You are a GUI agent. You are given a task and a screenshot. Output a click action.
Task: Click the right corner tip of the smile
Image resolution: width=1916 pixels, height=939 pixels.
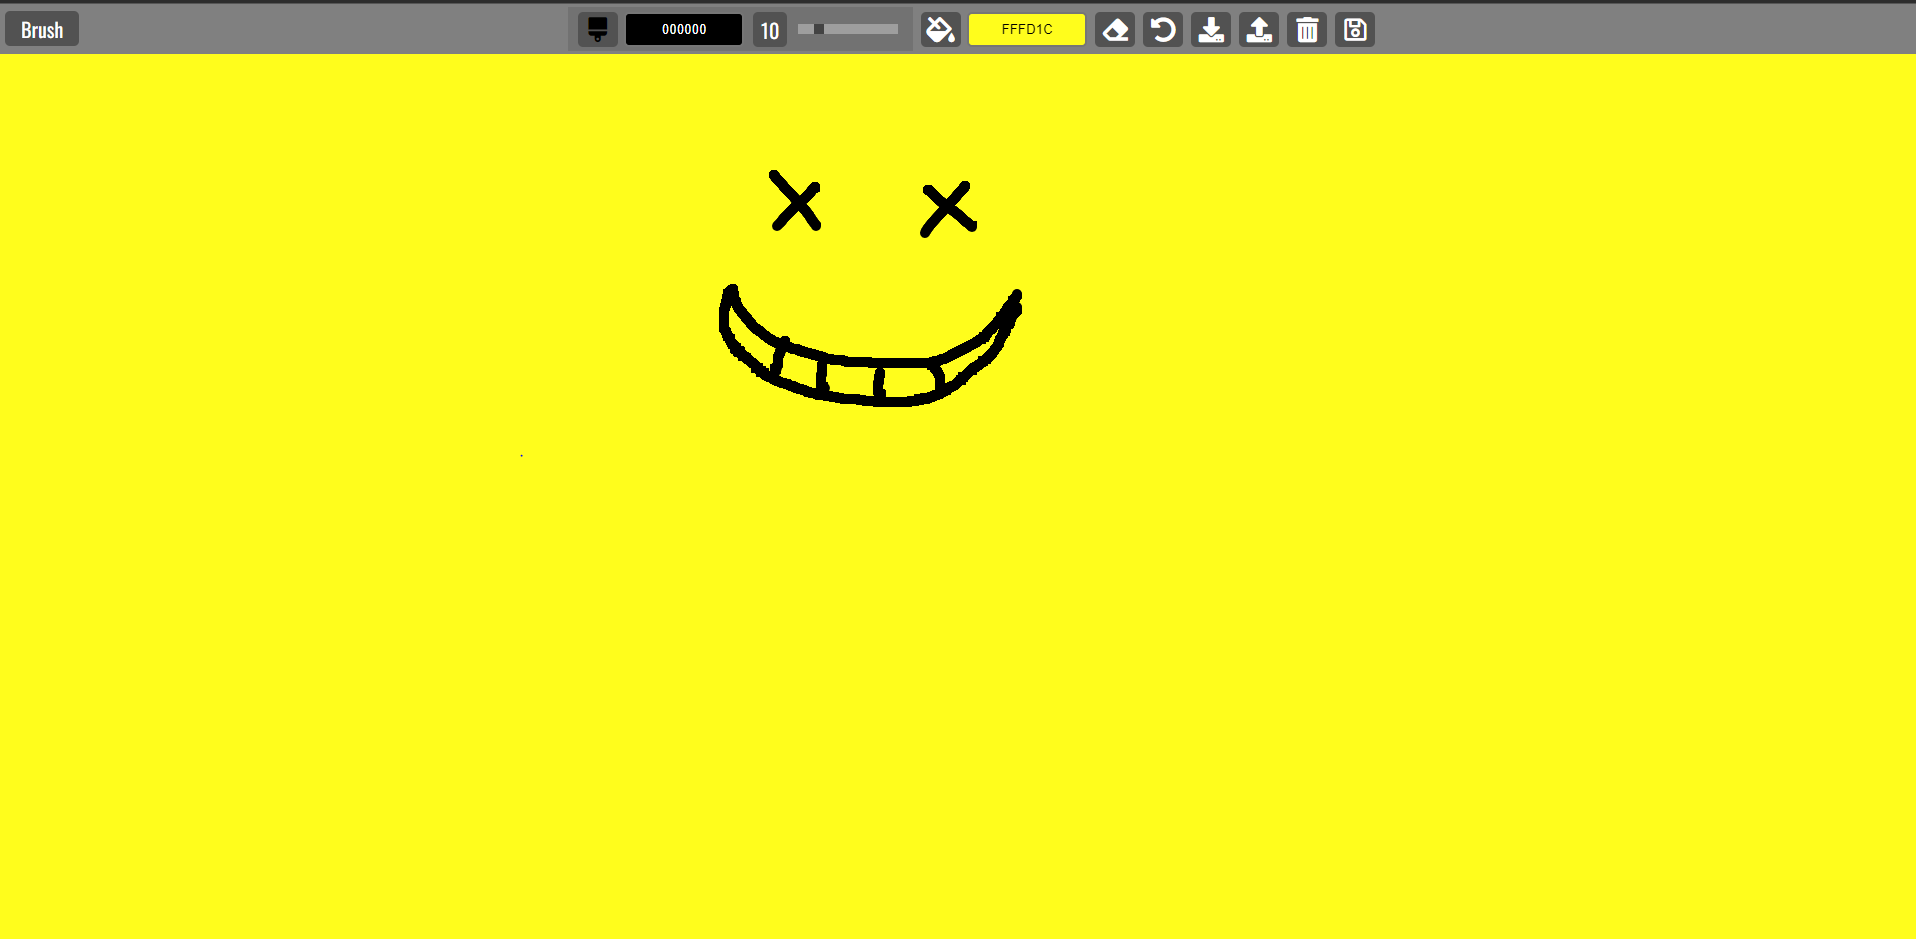pyautogui.click(x=1017, y=295)
